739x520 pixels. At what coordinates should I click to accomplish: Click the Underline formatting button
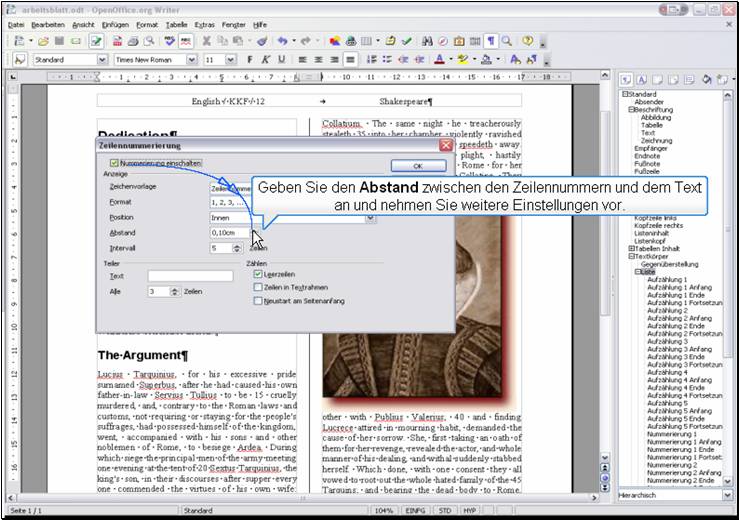pos(282,60)
